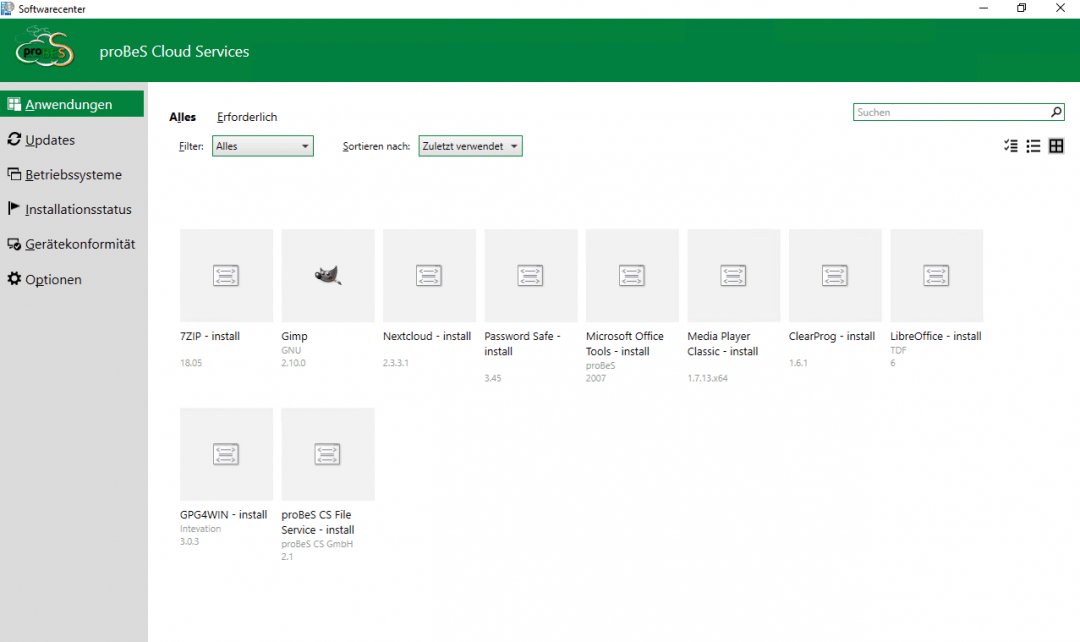The width and height of the screenshot is (1080, 642).
Task: Switch to multi-select list view
Action: (1010, 146)
